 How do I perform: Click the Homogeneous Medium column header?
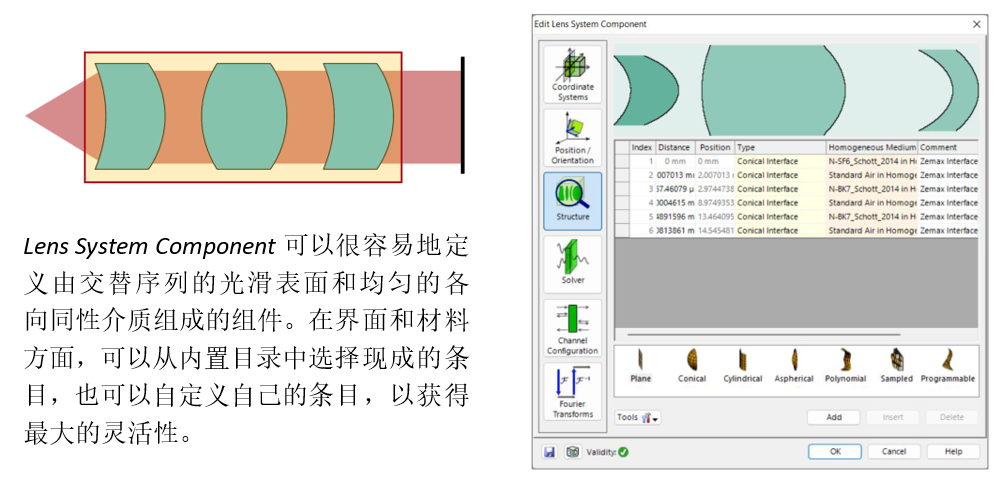pos(872,147)
